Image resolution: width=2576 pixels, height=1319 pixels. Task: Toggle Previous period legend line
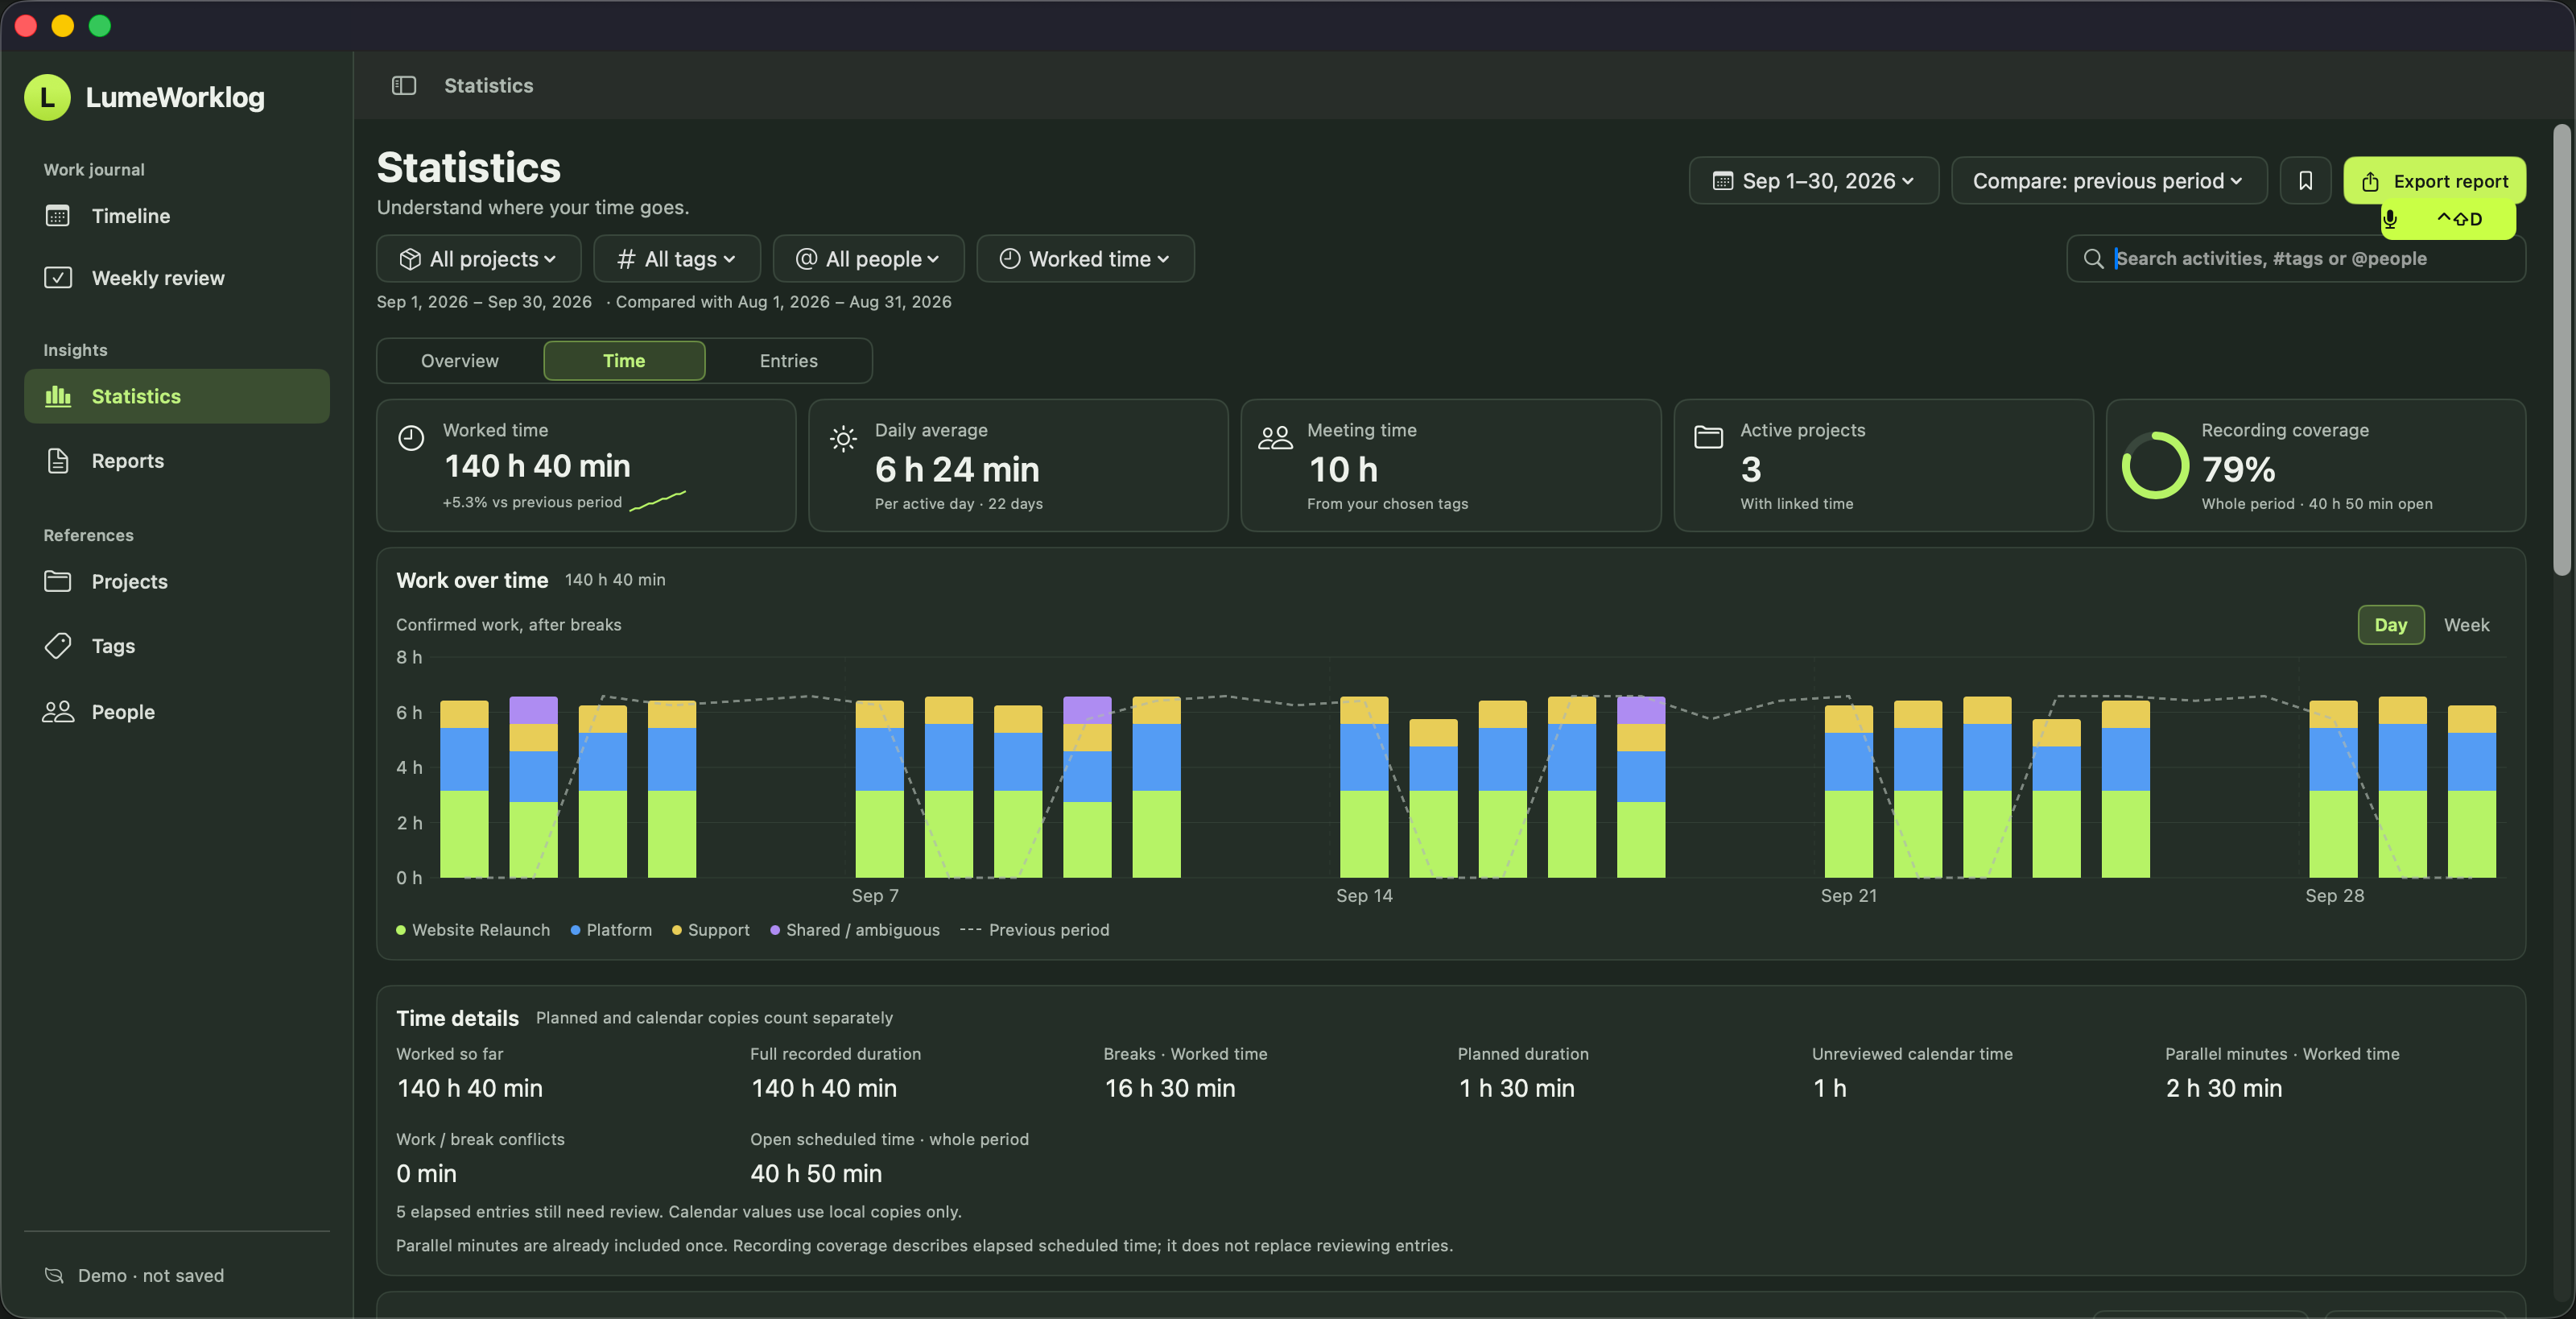pyautogui.click(x=1034, y=930)
